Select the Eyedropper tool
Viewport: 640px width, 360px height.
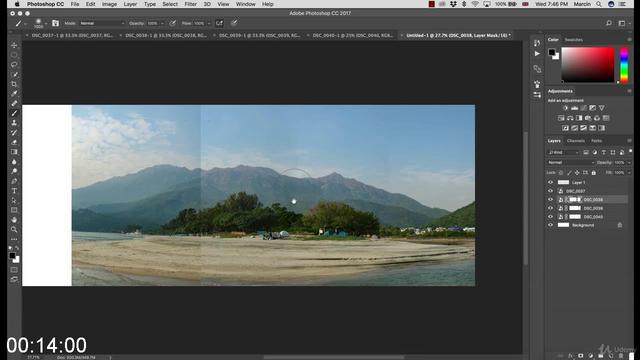tap(14, 94)
